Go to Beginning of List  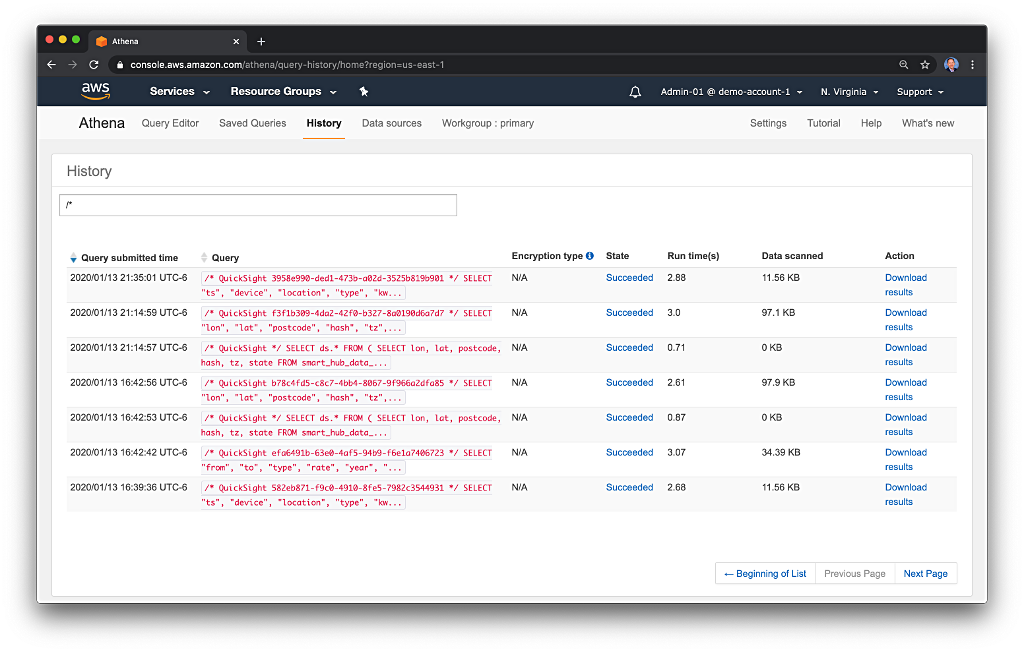coord(765,574)
